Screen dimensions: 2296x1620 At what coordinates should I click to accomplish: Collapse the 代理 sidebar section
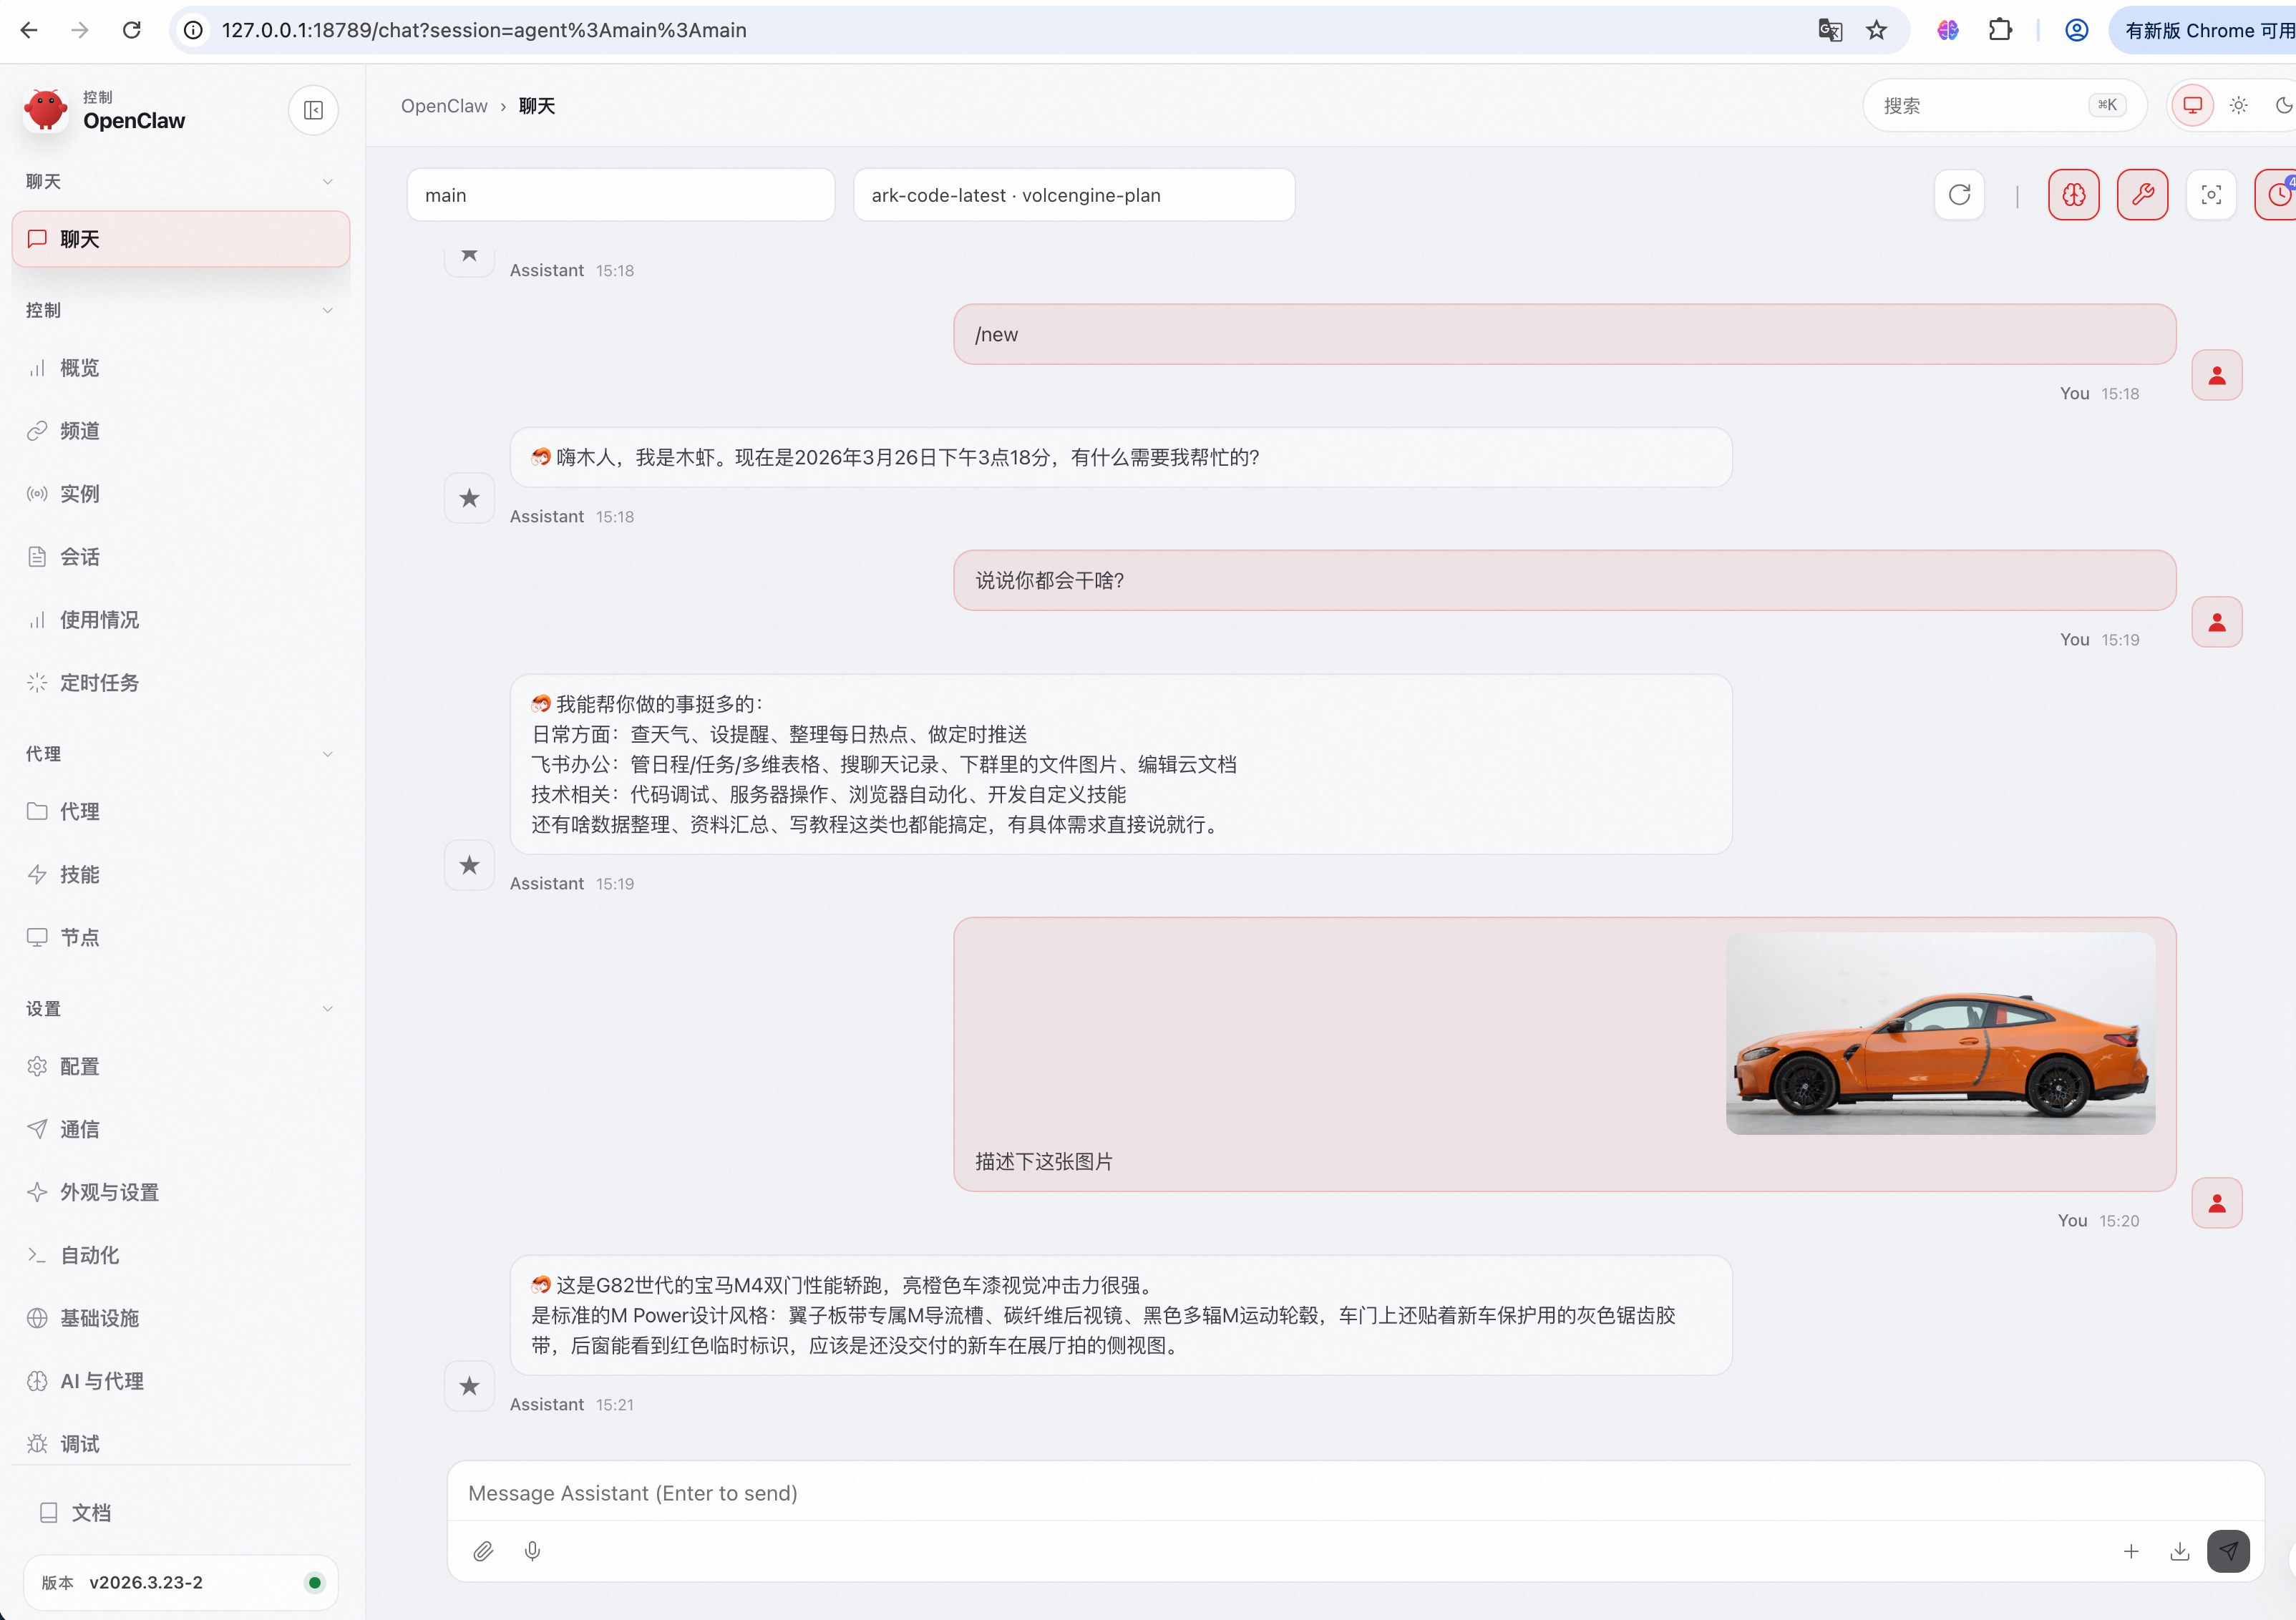pyautogui.click(x=180, y=754)
